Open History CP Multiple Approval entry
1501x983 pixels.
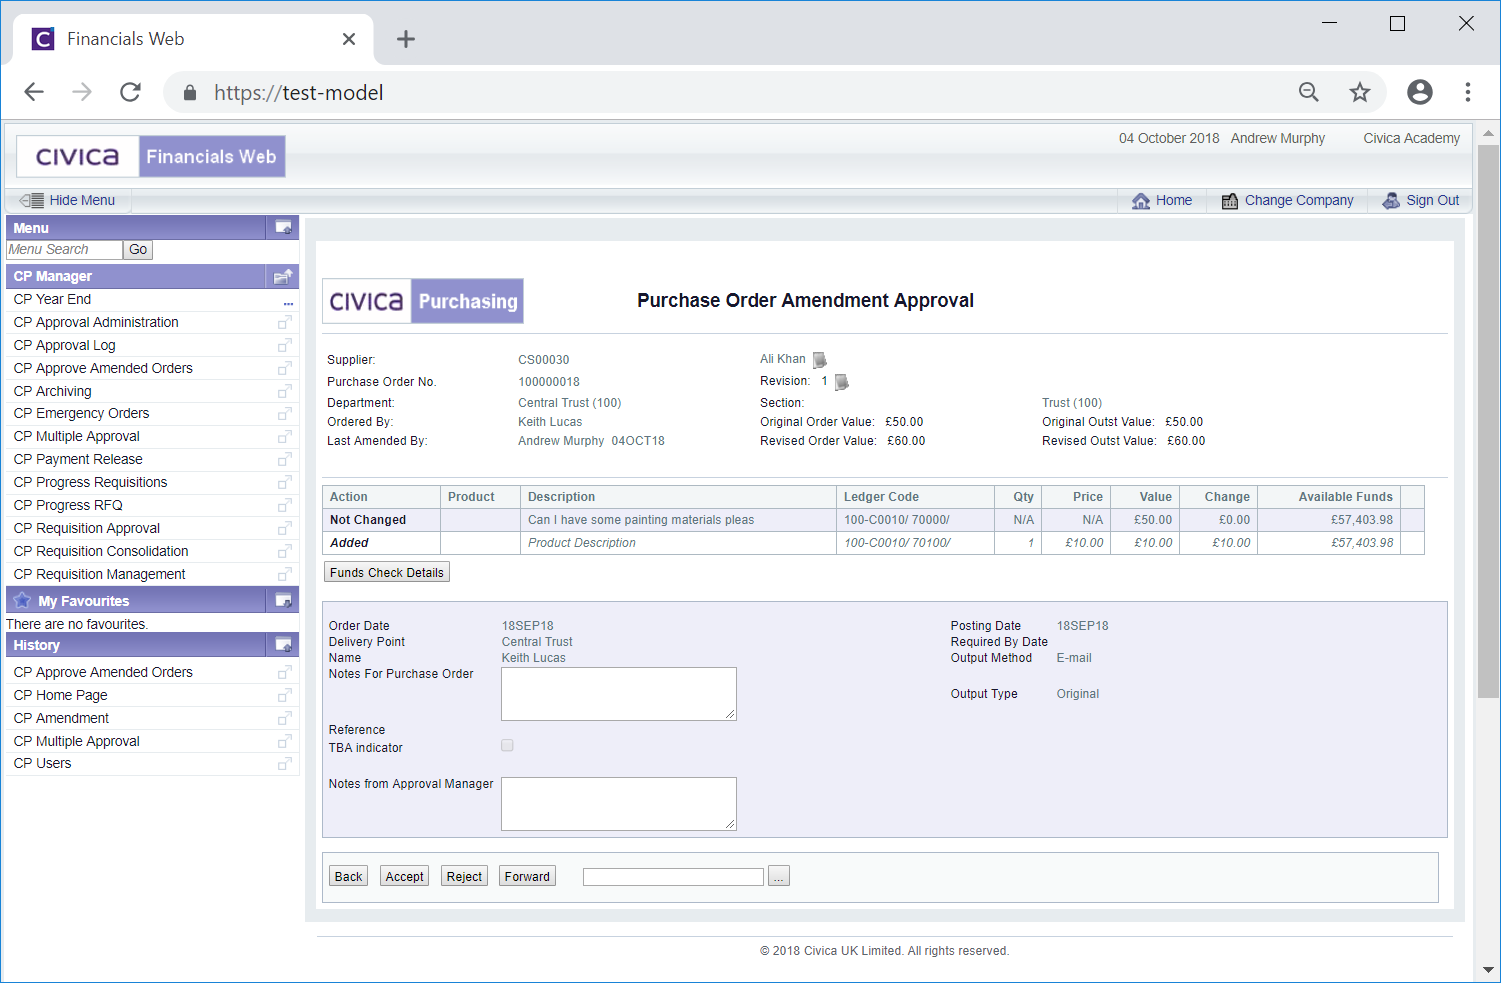(77, 742)
